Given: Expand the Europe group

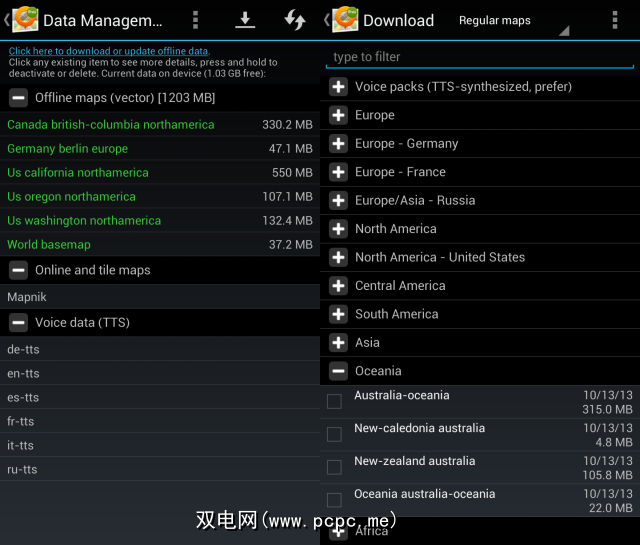Looking at the screenshot, I should click(x=338, y=115).
